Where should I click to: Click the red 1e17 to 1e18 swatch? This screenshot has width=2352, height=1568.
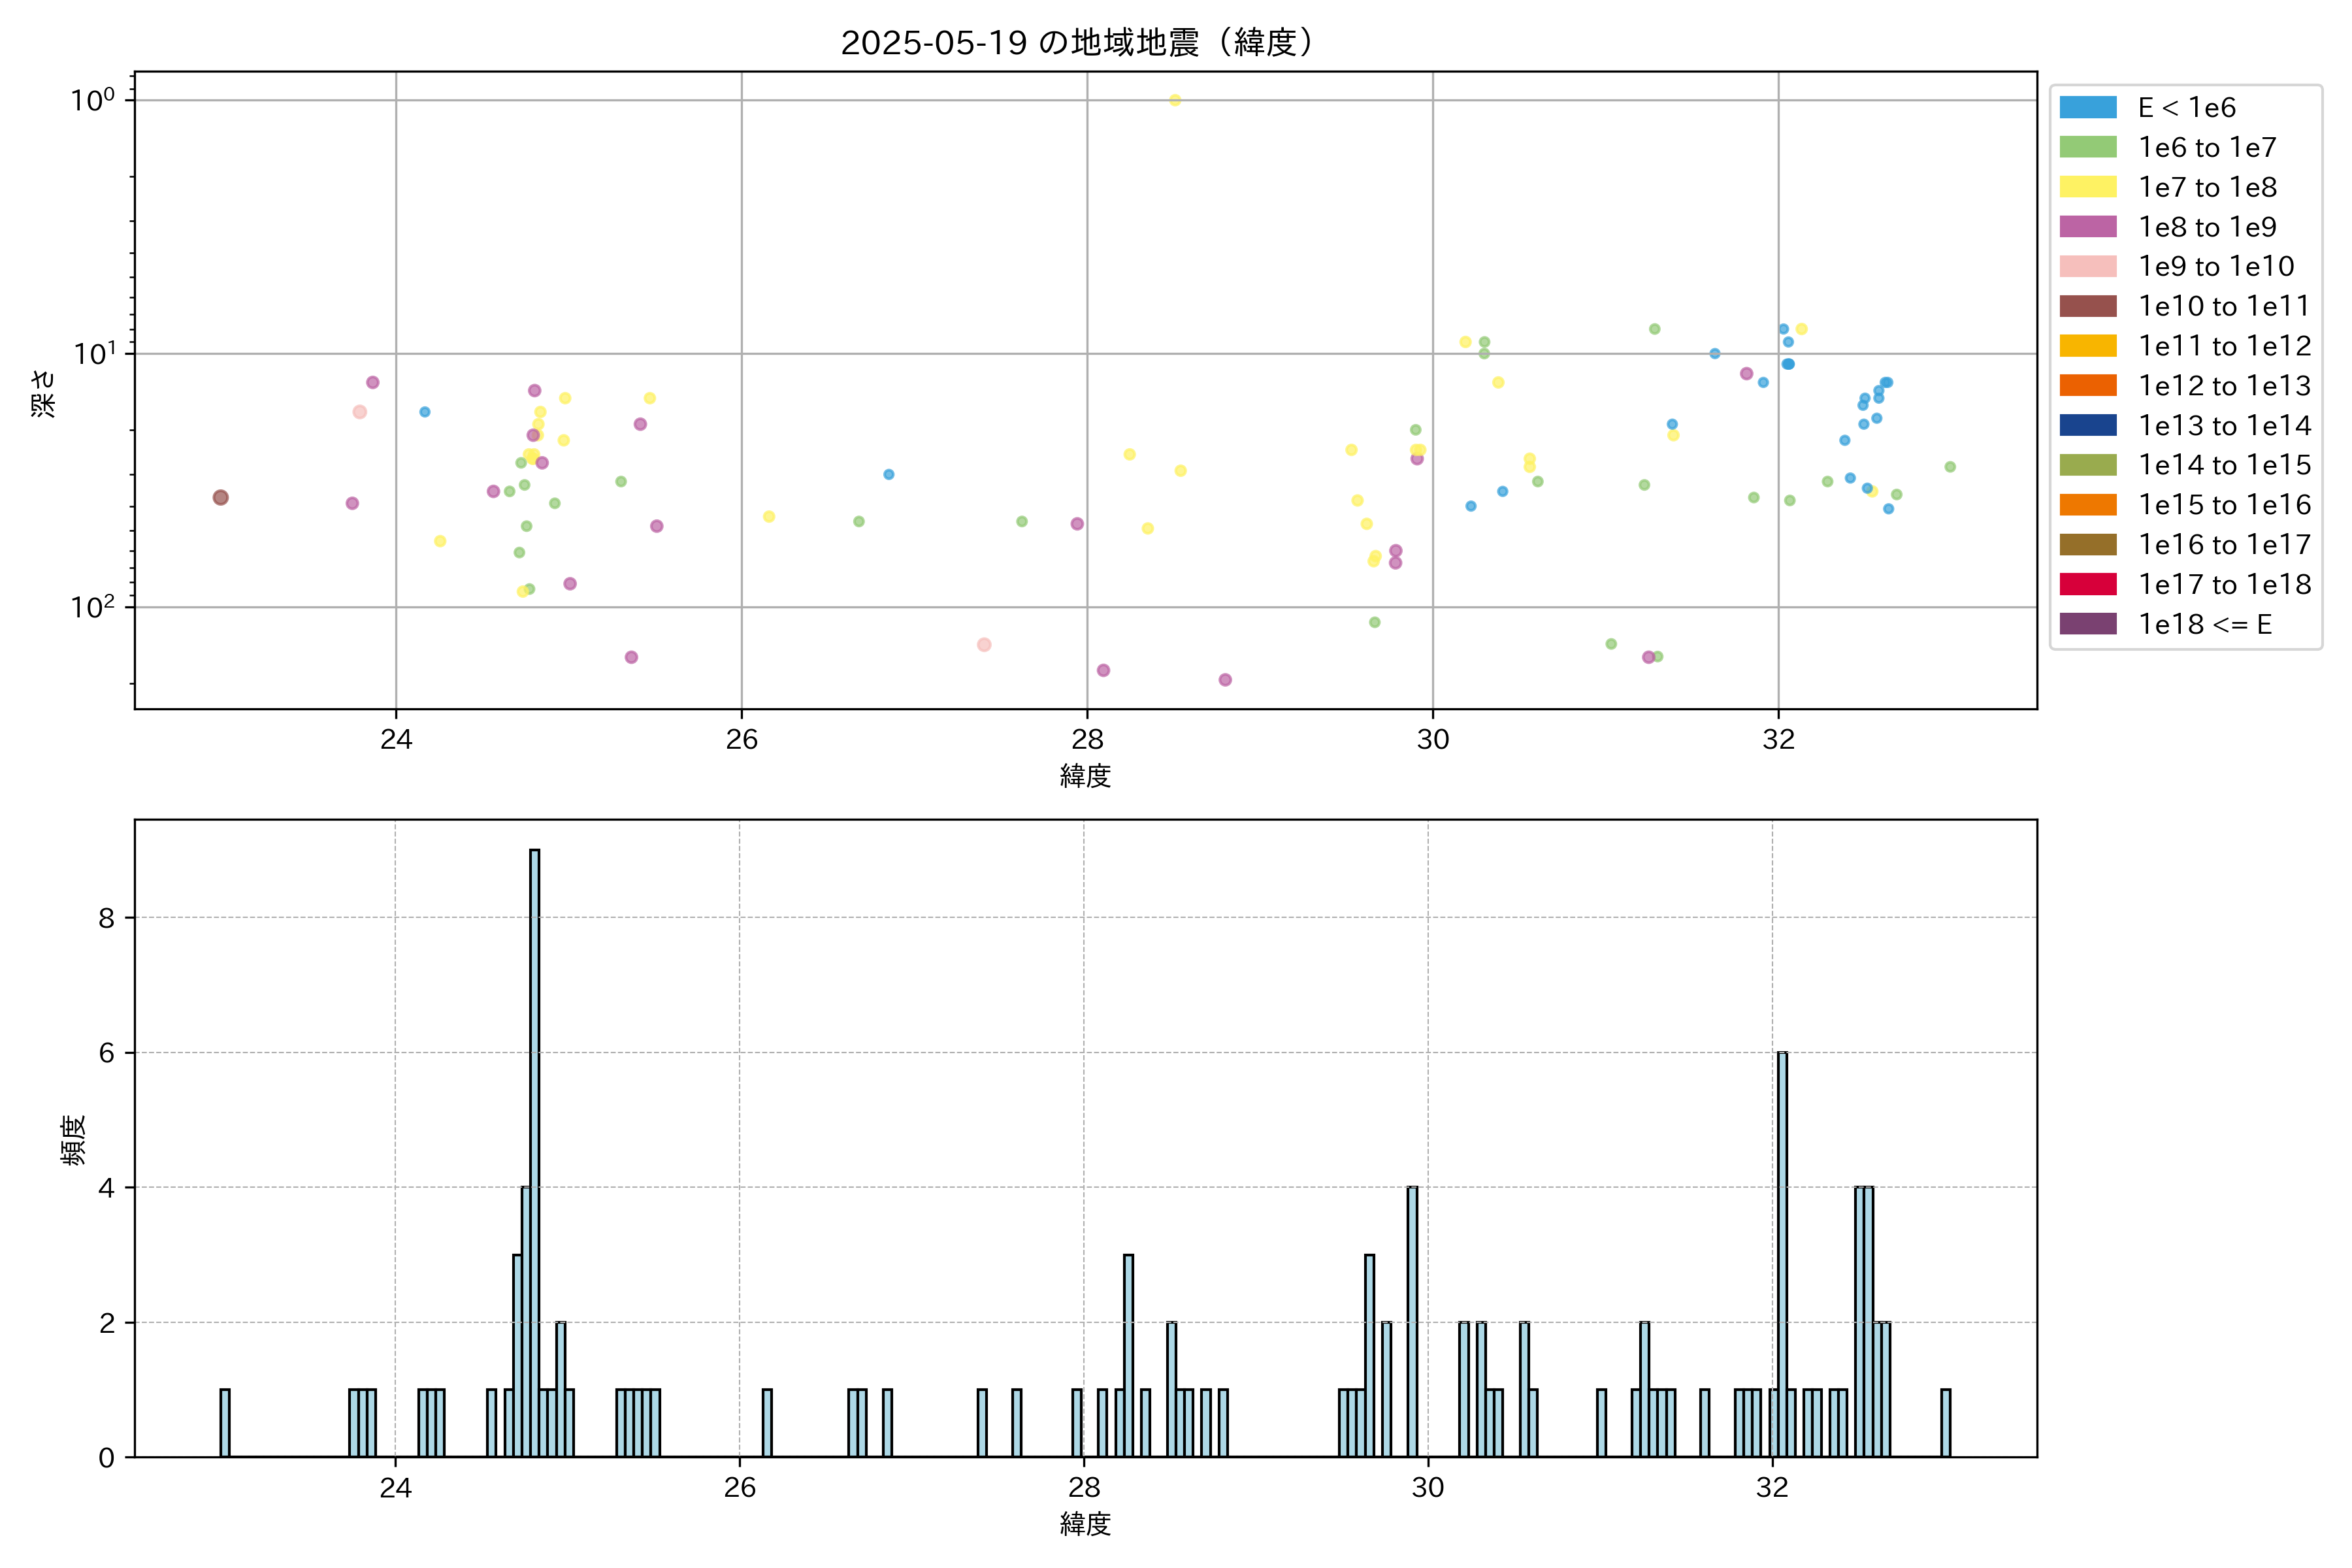pos(2088,584)
